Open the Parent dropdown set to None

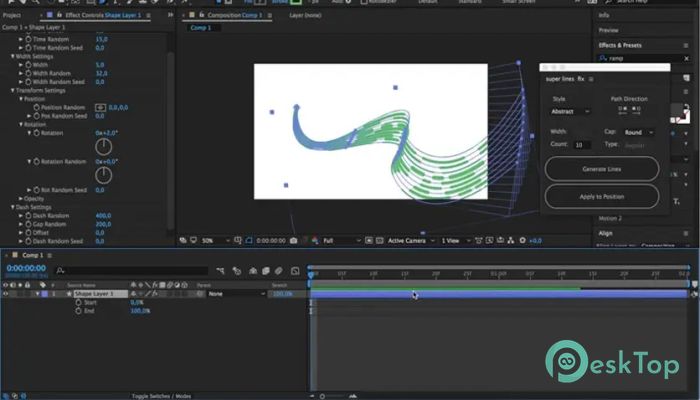(x=236, y=294)
